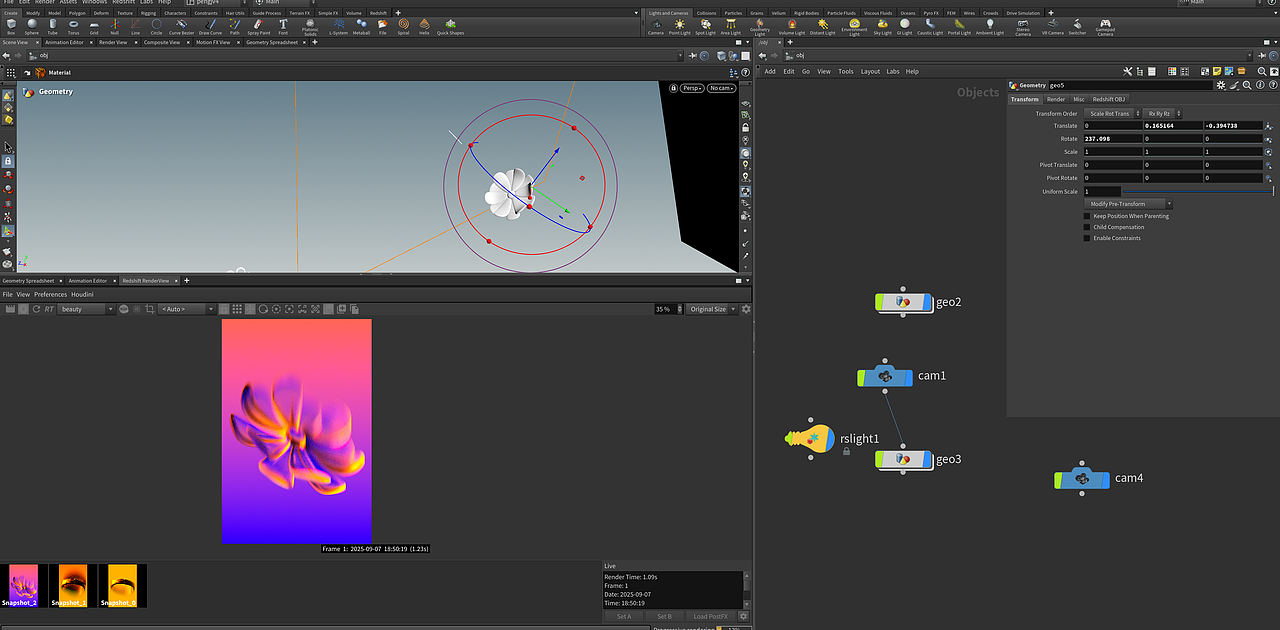The height and width of the screenshot is (630, 1280).
Task: Adjust the Uniform Scale slider
Action: (x=1197, y=191)
